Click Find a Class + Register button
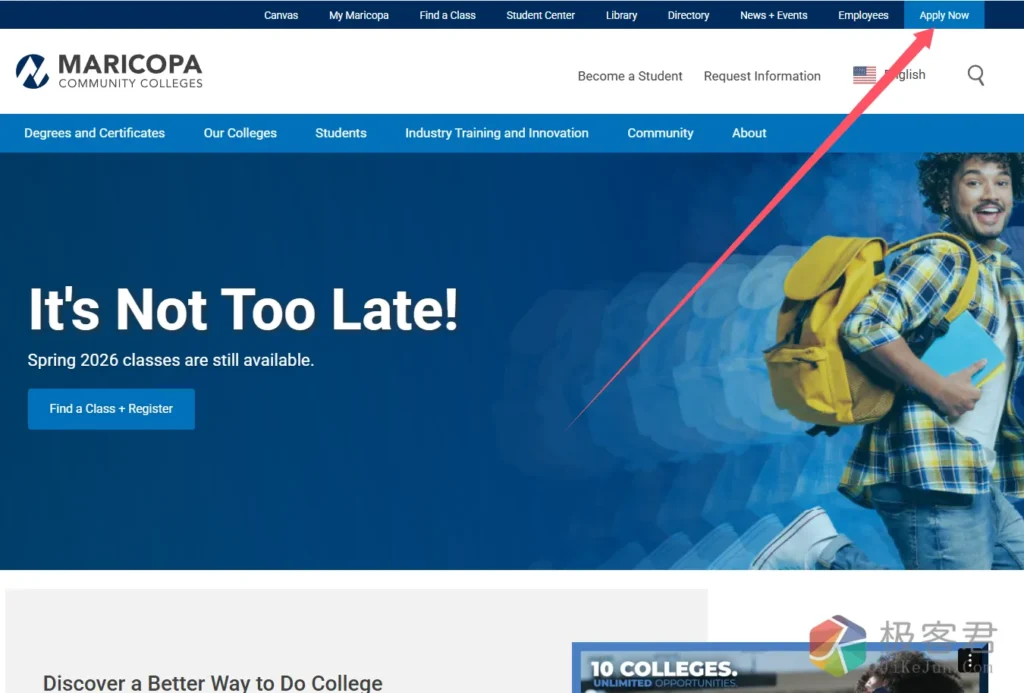This screenshot has height=693, width=1024. pos(111,409)
